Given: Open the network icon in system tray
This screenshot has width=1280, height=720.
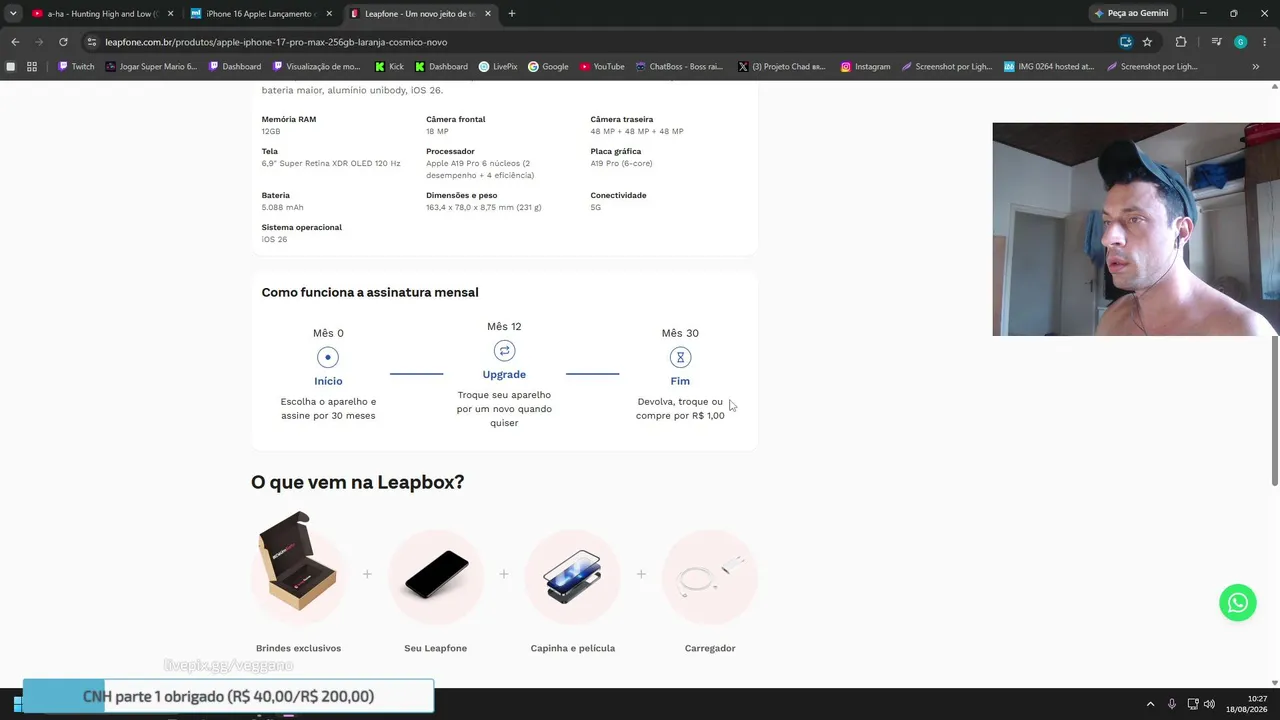Looking at the screenshot, I should [1192, 704].
